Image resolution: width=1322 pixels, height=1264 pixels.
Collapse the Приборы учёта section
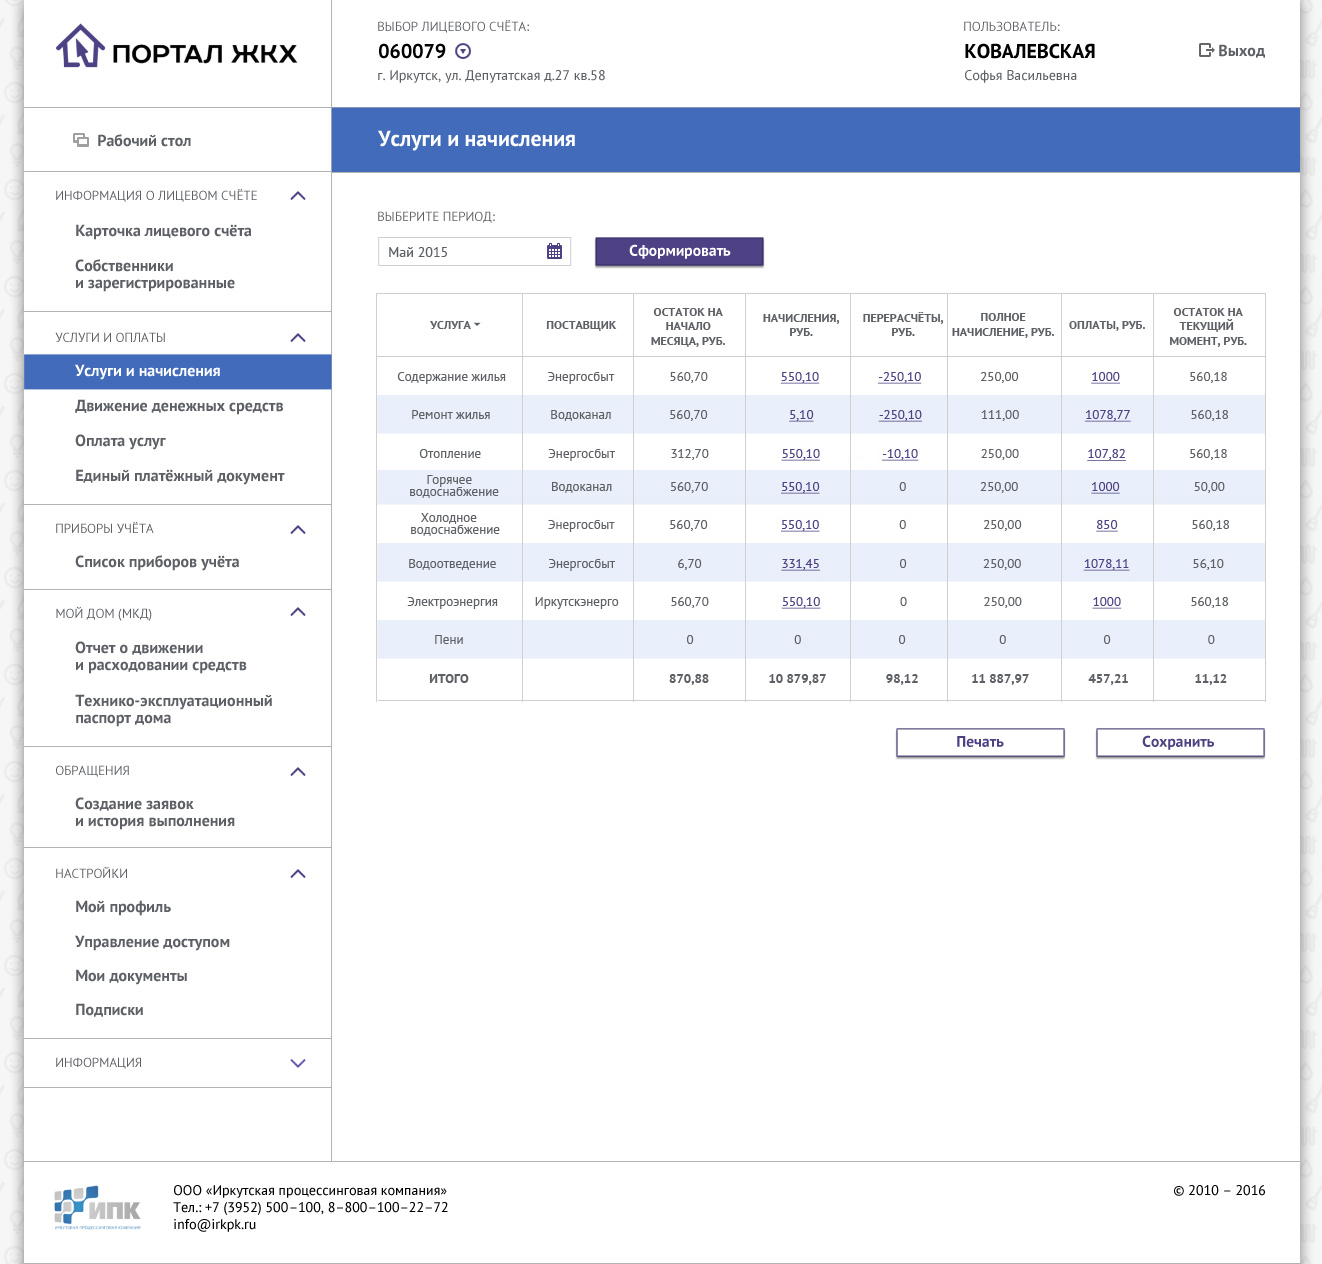pyautogui.click(x=297, y=530)
